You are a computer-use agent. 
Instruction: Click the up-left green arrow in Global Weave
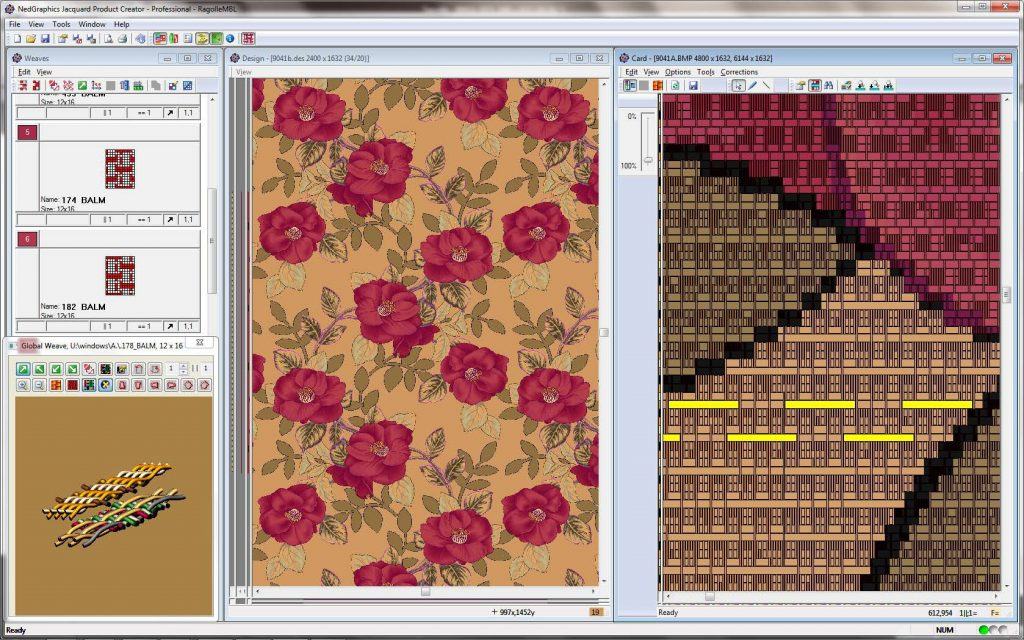point(39,369)
